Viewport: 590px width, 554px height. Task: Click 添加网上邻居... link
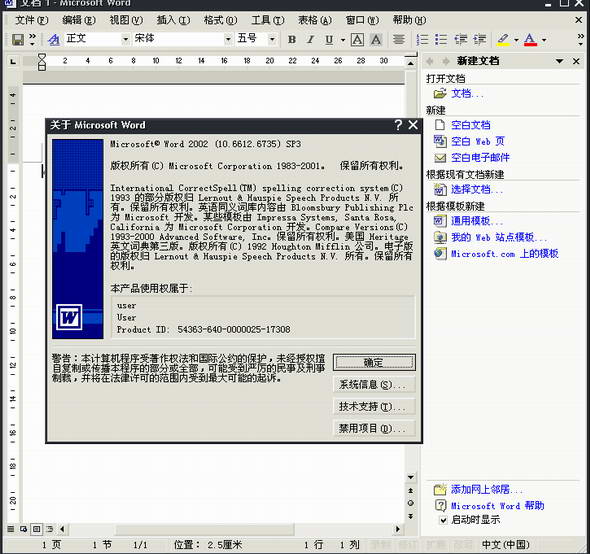coord(487,489)
